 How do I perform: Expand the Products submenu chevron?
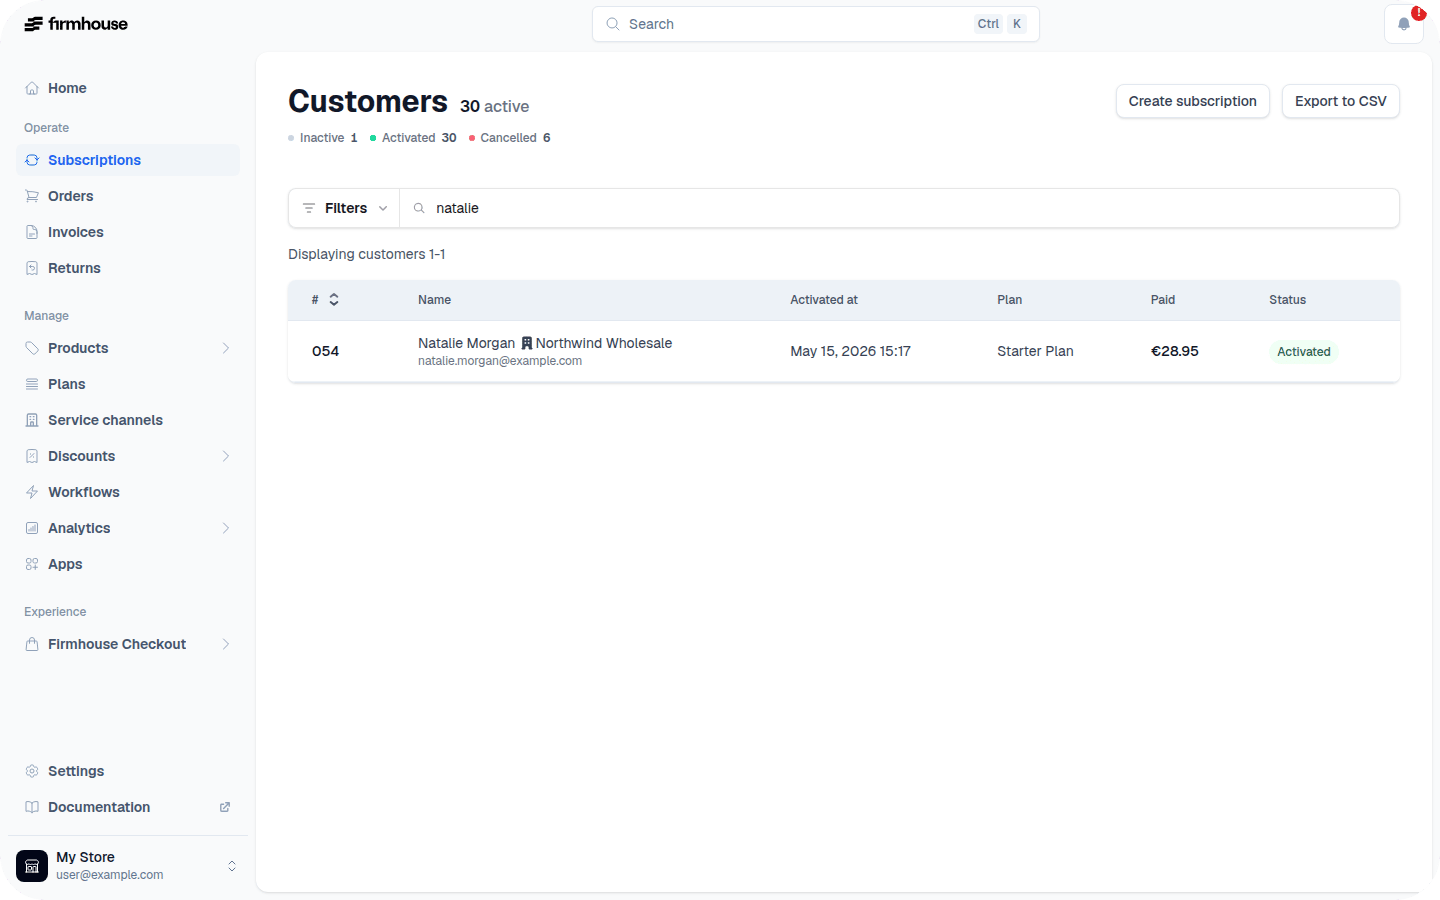tap(226, 348)
